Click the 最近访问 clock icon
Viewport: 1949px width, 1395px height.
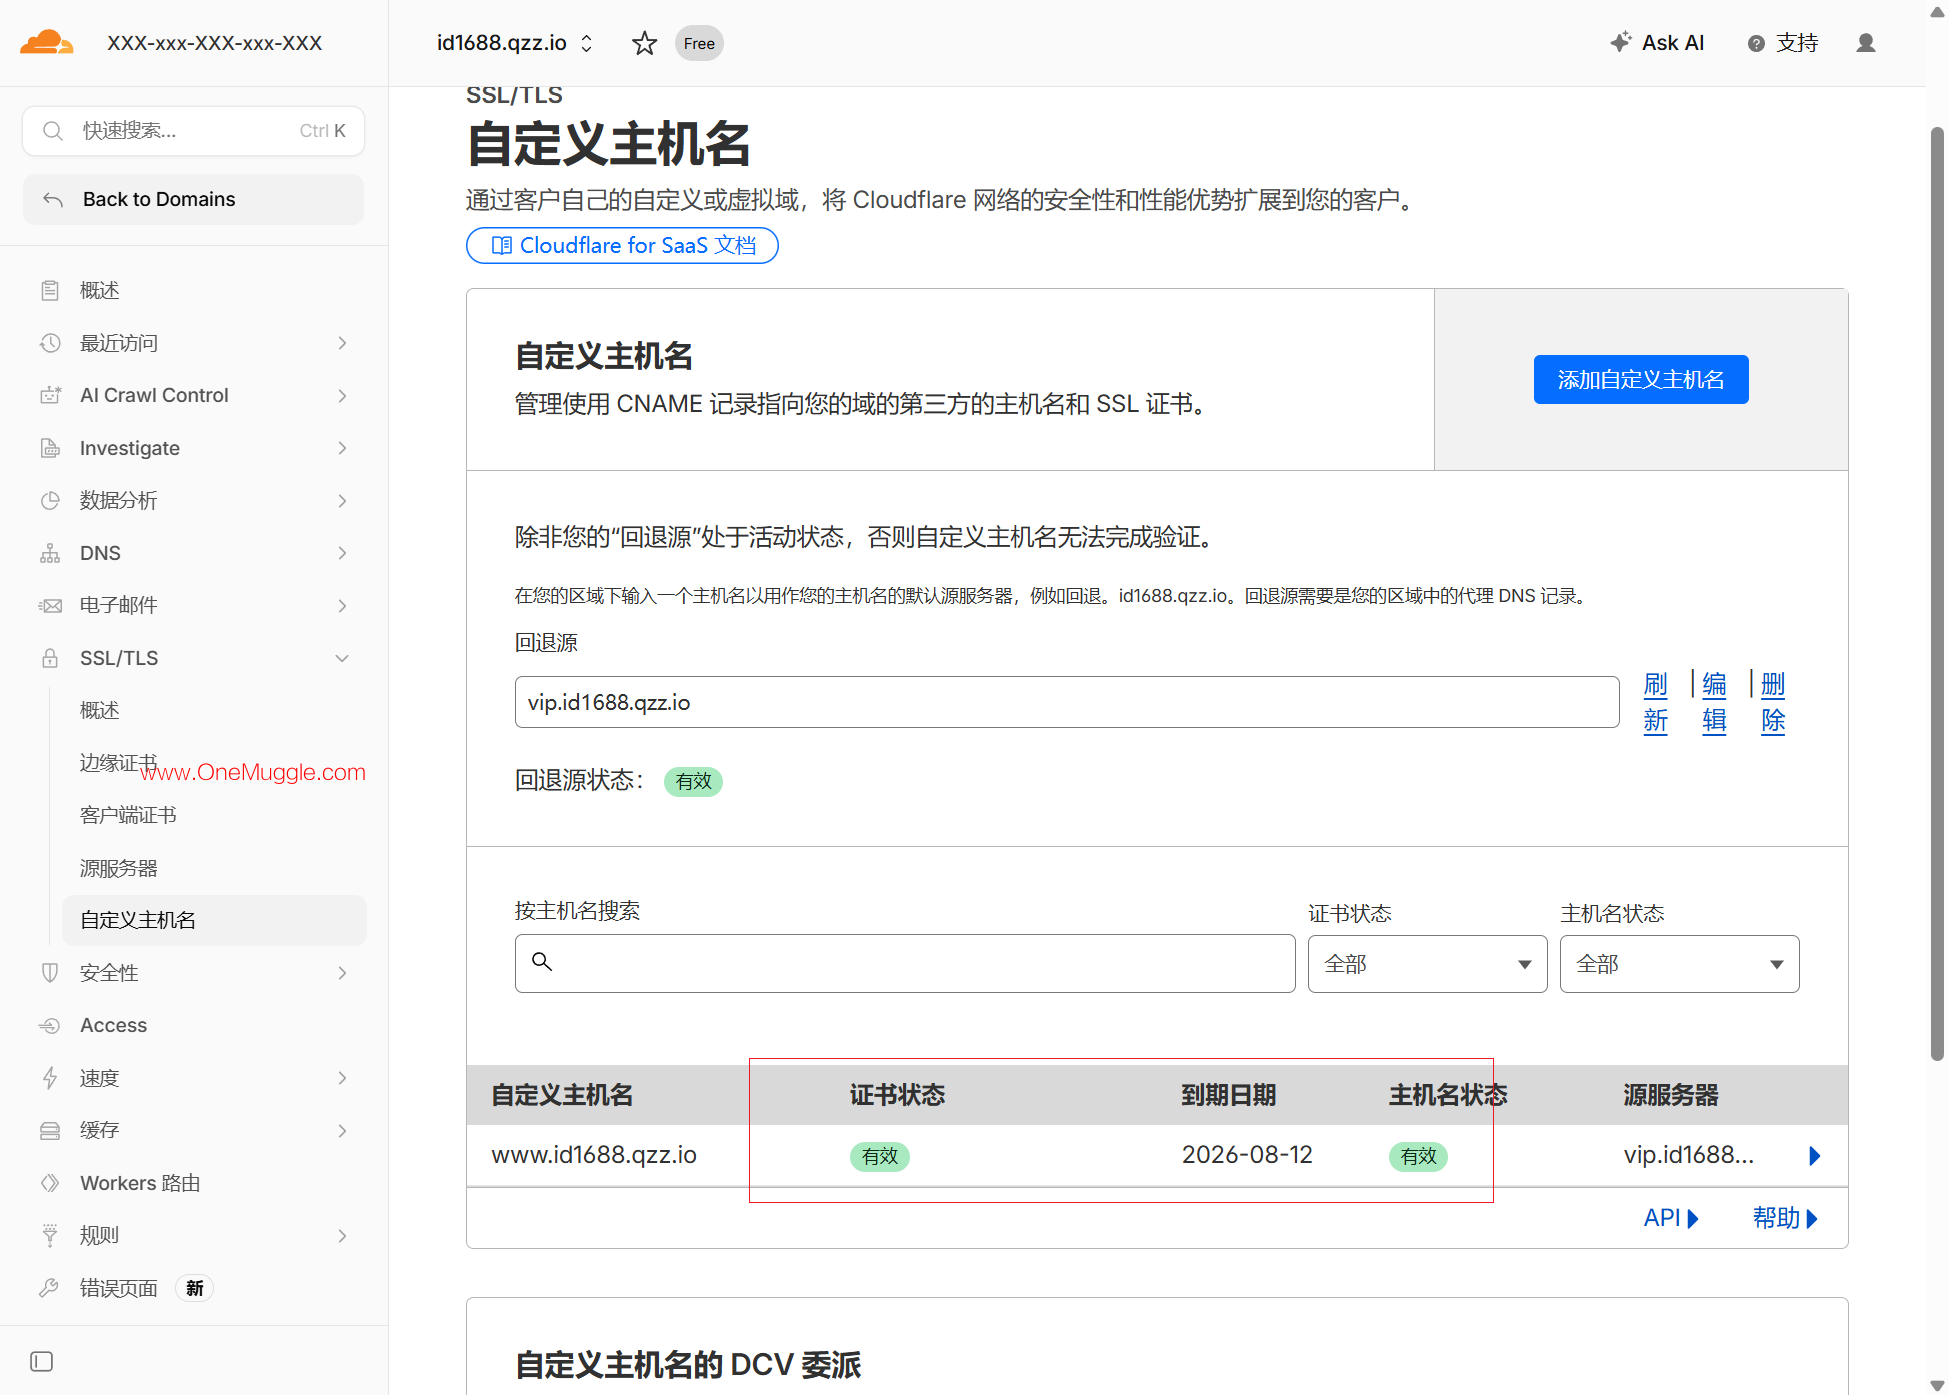(x=50, y=343)
